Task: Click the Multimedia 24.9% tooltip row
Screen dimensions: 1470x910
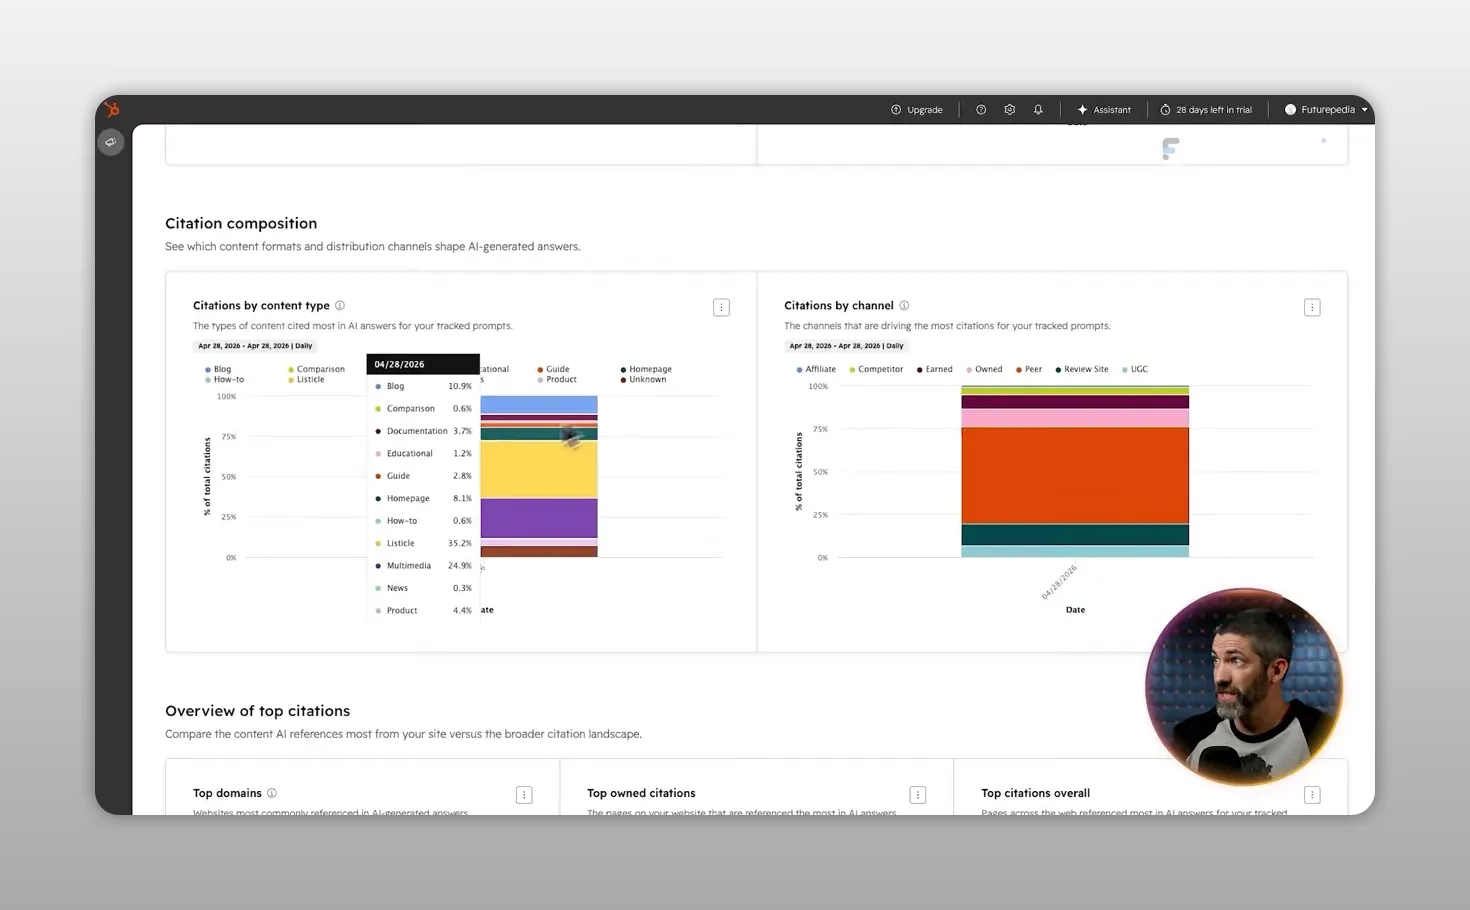Action: click(423, 566)
